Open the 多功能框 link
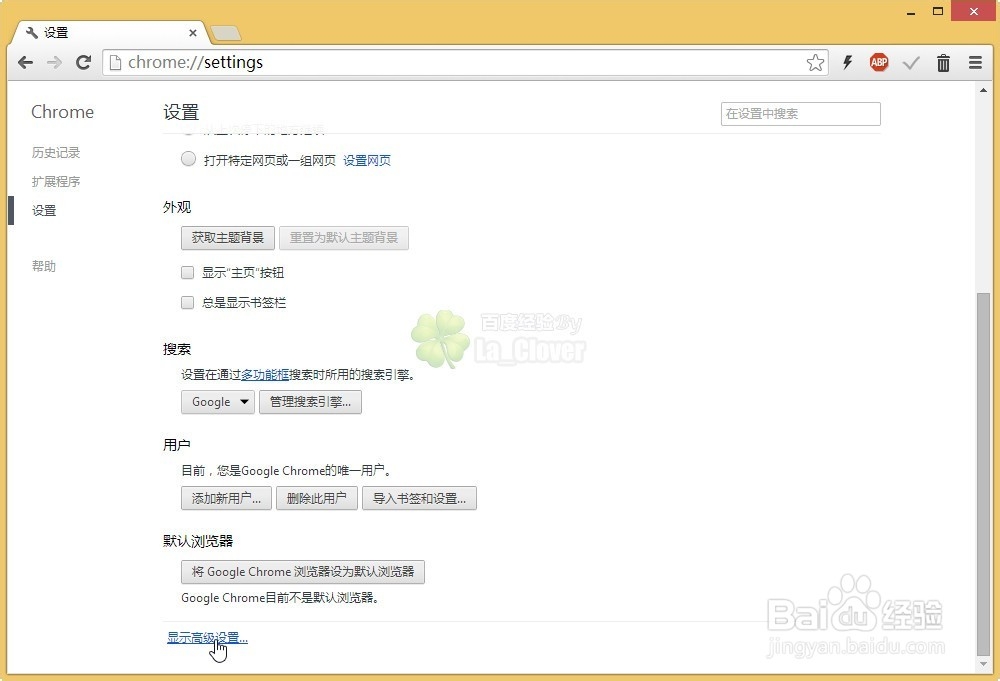Viewport: 1000px width, 681px height. (x=265, y=375)
